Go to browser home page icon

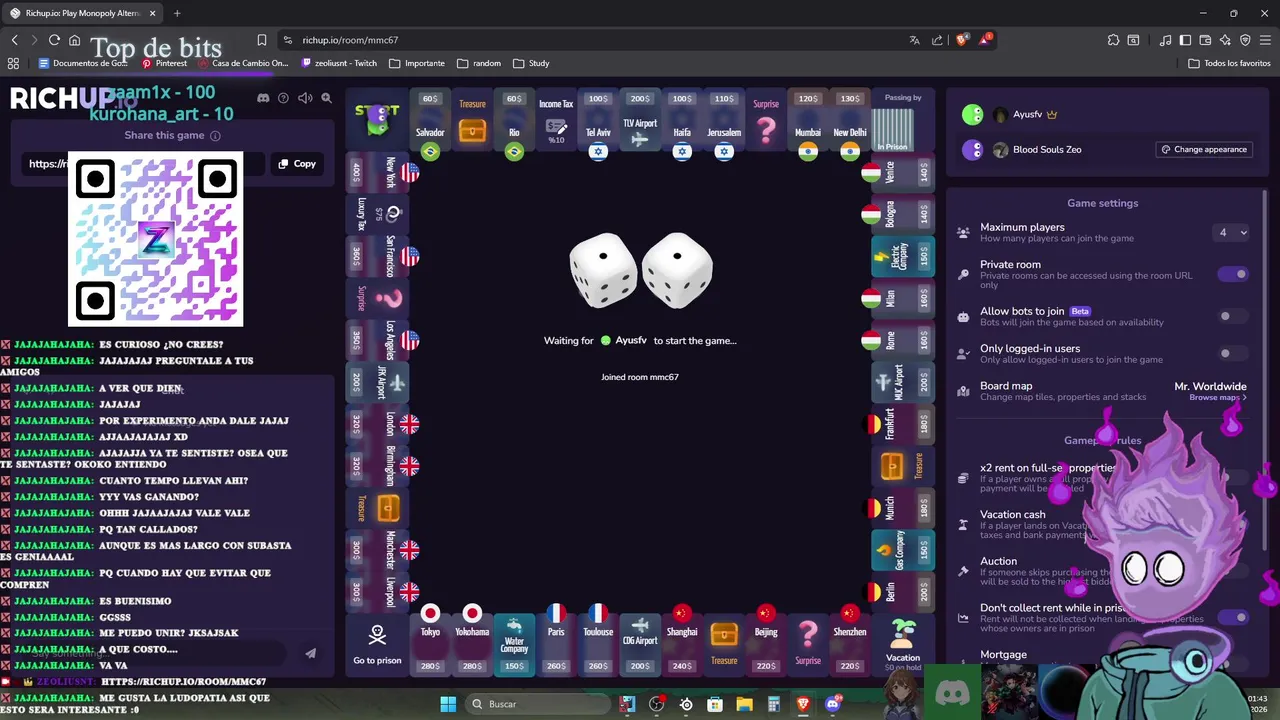pyautogui.click(x=74, y=40)
